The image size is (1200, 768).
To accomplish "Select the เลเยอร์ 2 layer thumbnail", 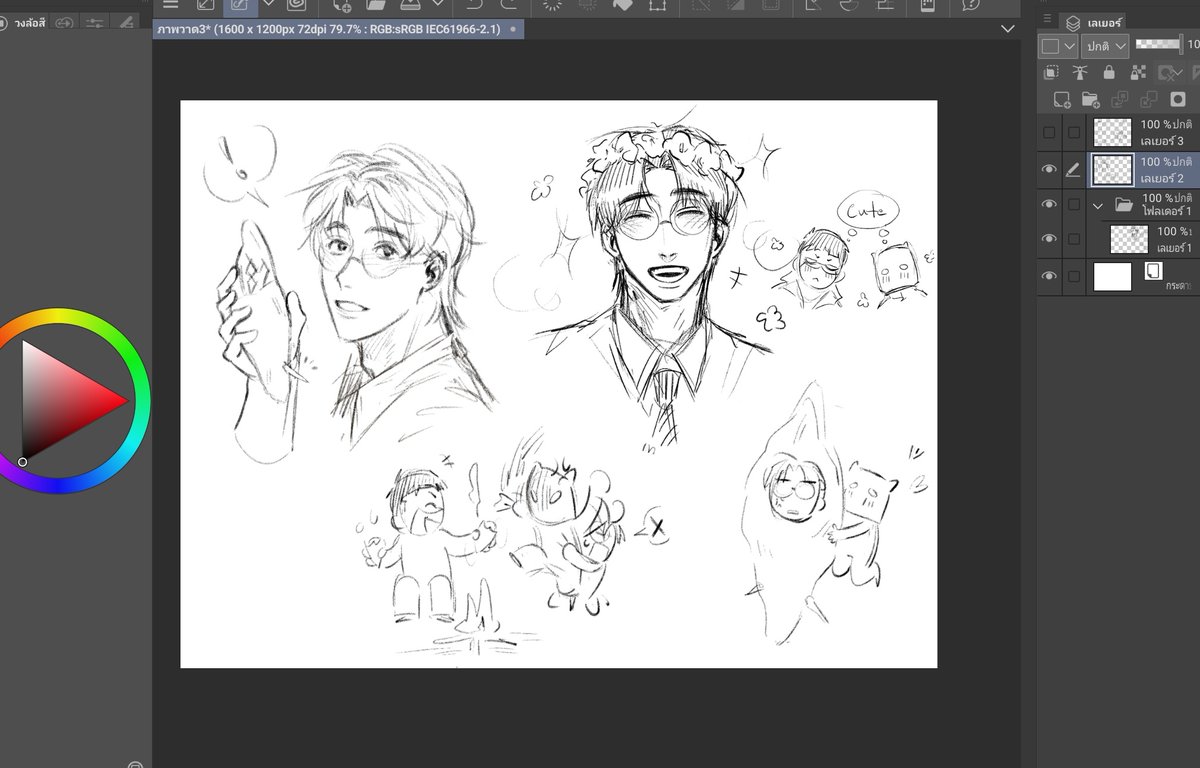I will (1112, 169).
